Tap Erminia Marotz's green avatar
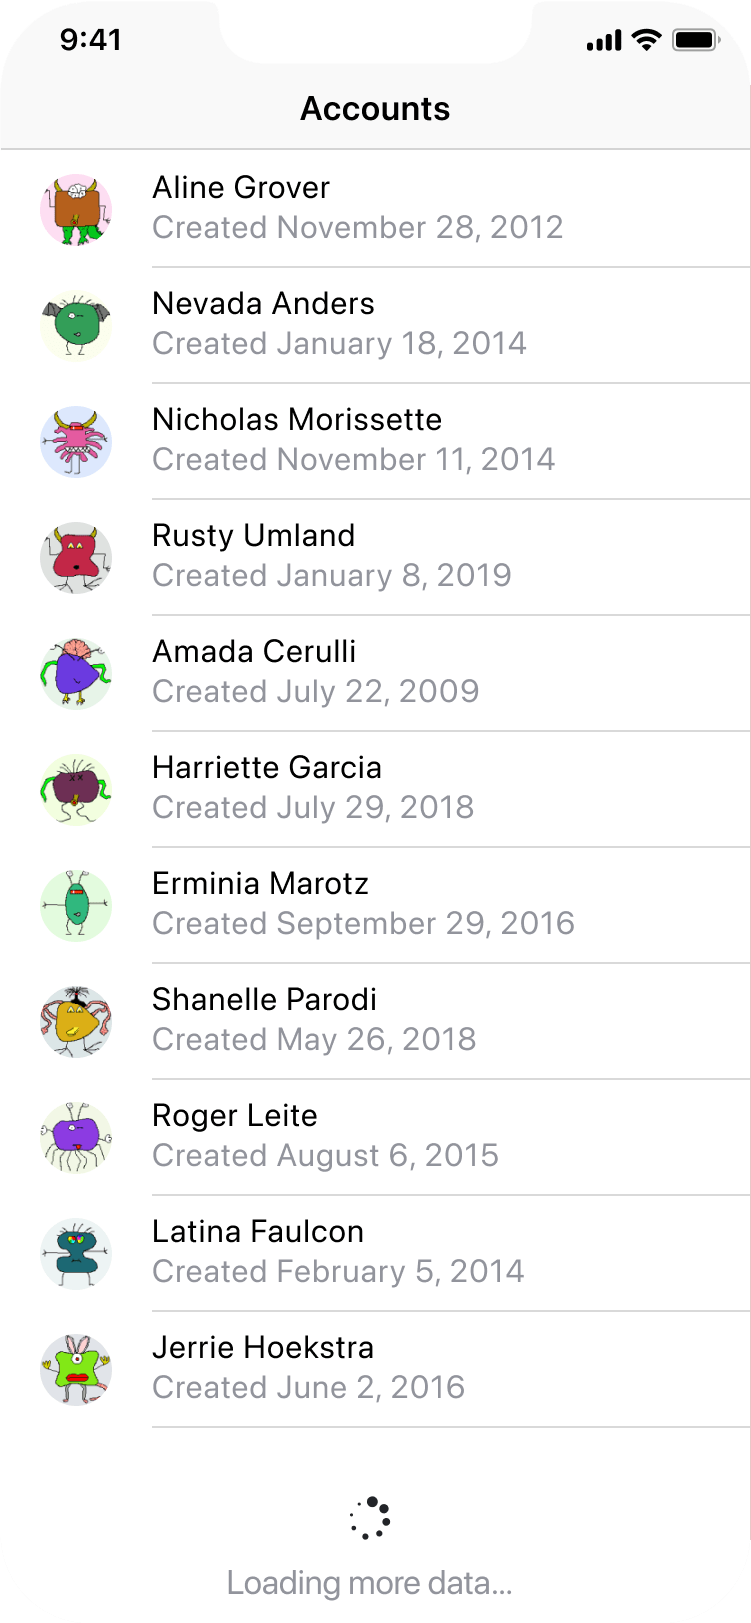 tap(76, 905)
